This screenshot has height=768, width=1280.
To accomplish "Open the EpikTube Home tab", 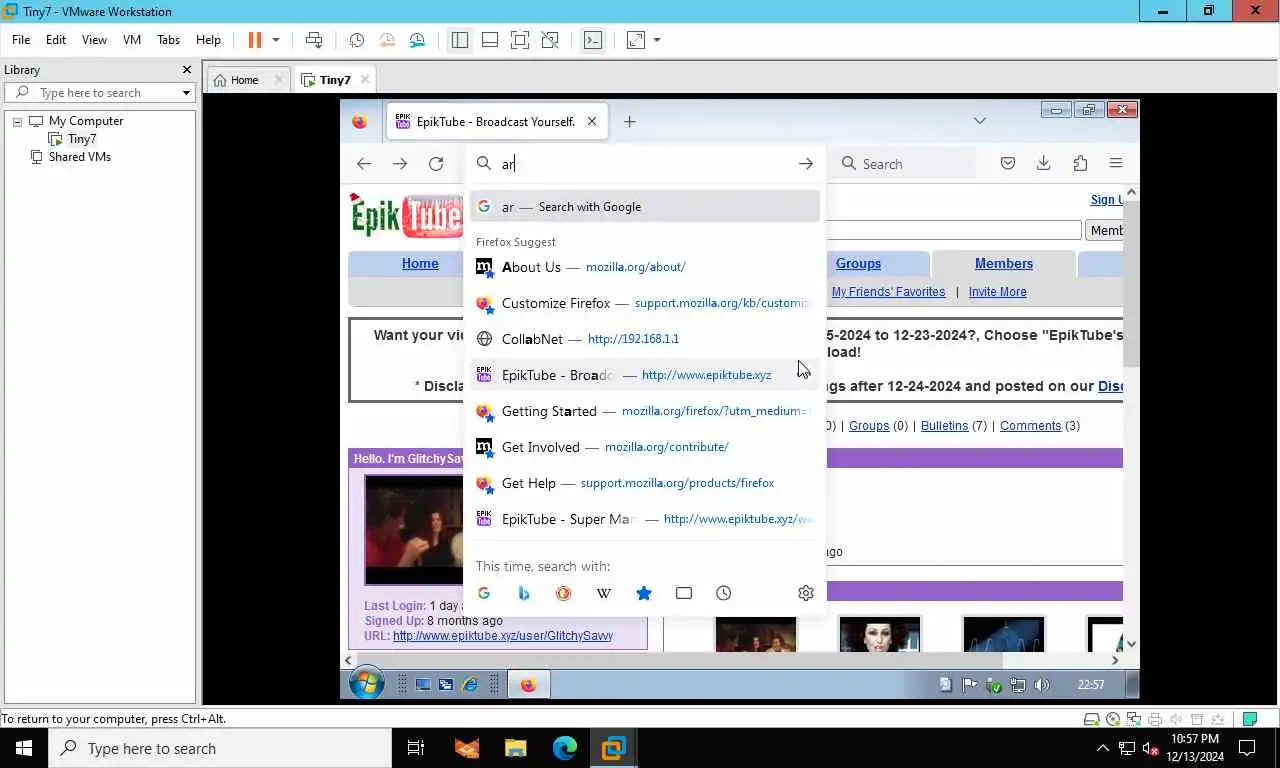I will (420, 264).
